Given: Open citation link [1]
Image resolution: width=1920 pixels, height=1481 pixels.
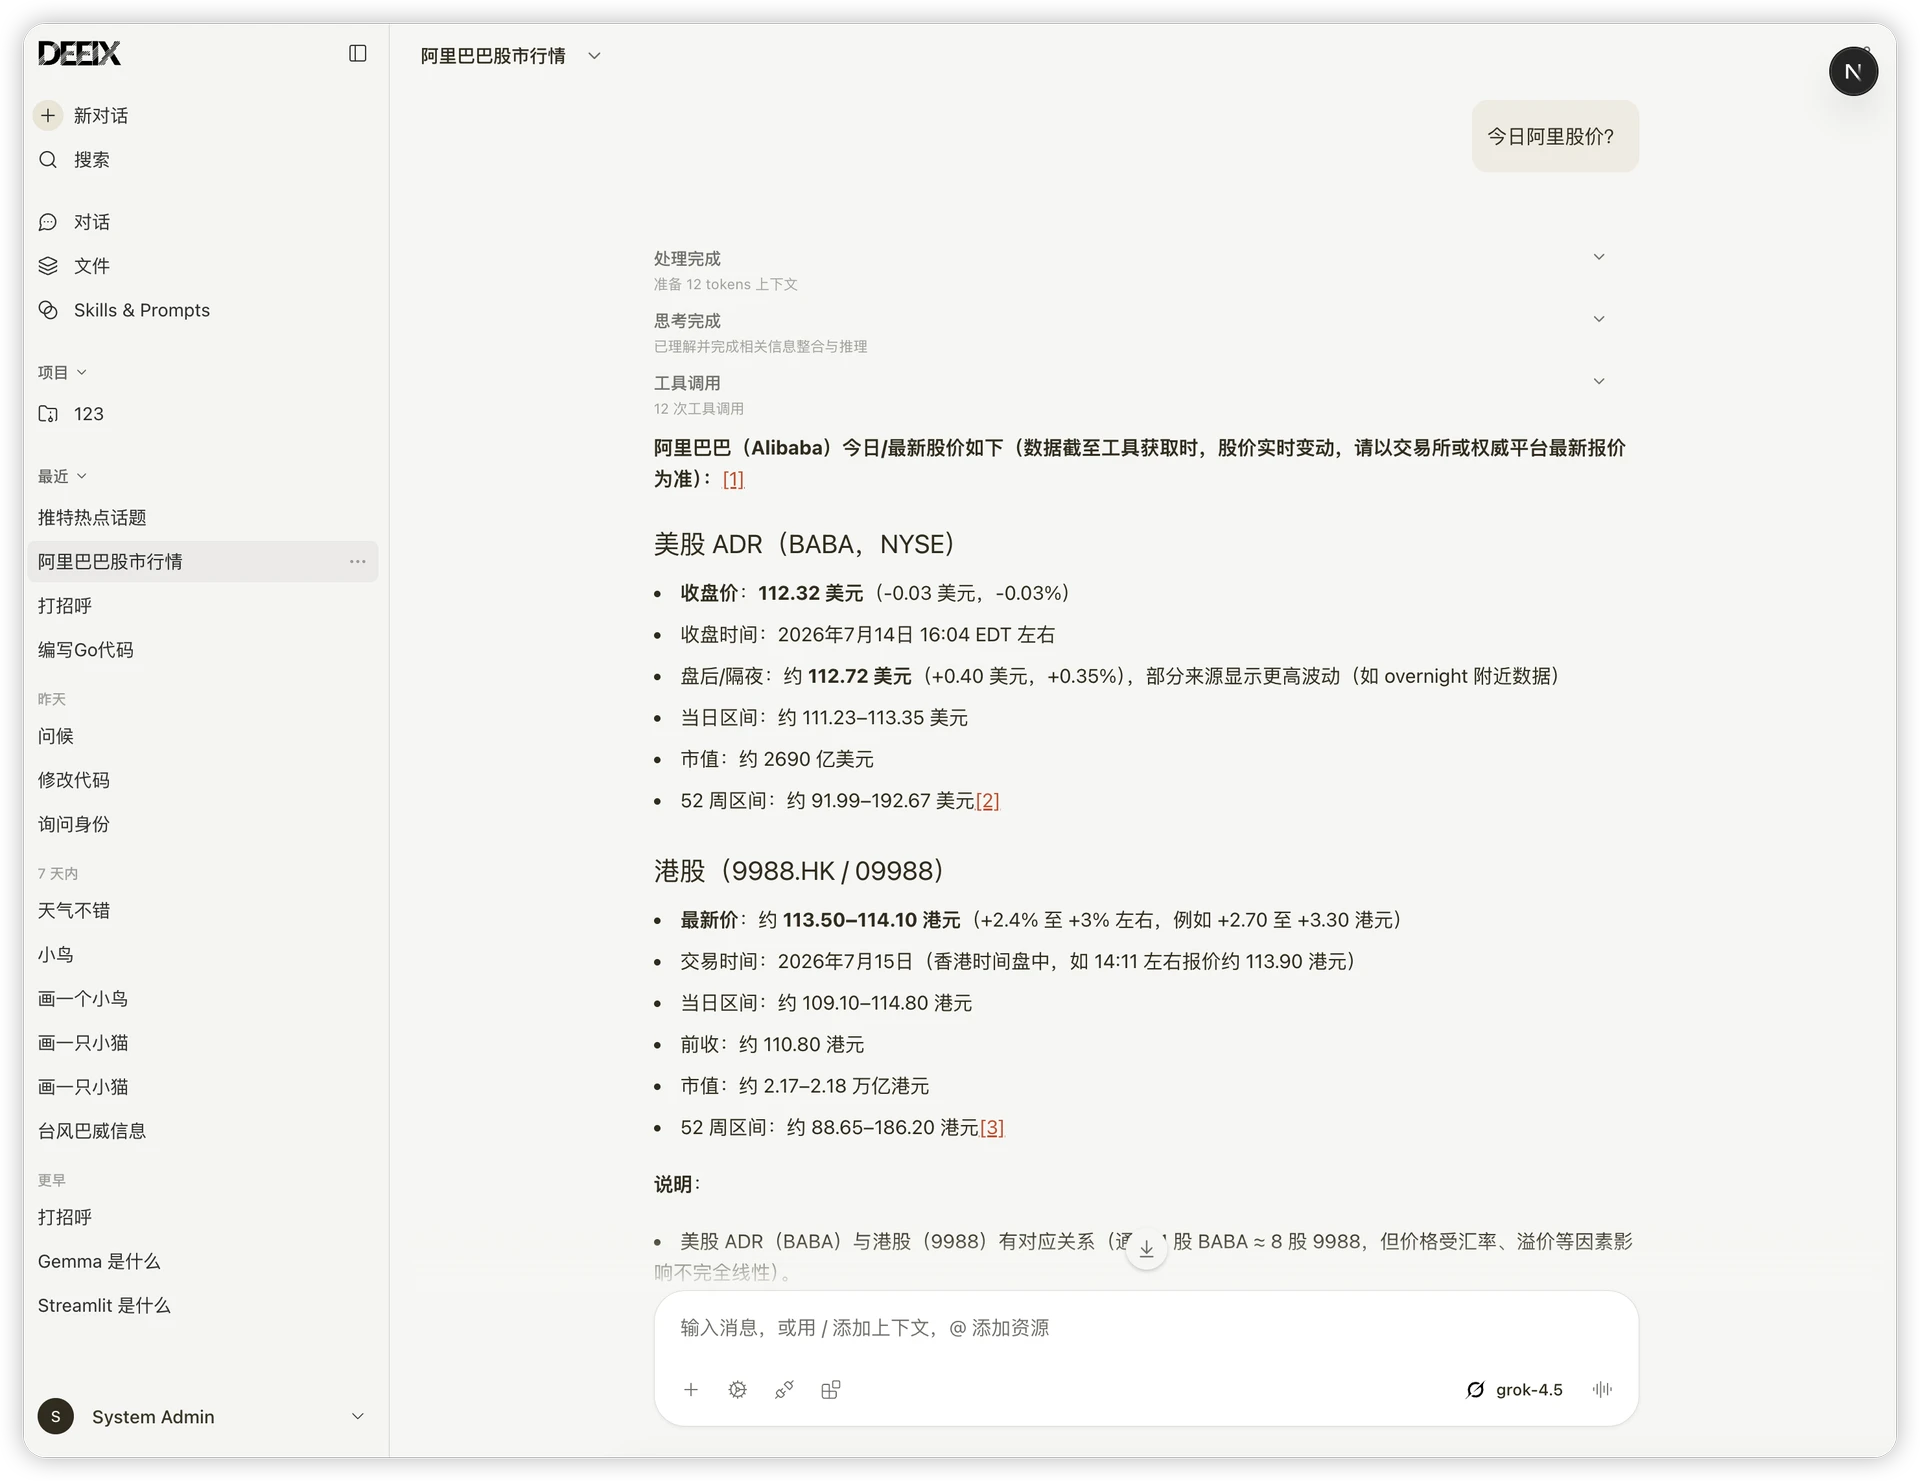Looking at the screenshot, I should pyautogui.click(x=733, y=479).
